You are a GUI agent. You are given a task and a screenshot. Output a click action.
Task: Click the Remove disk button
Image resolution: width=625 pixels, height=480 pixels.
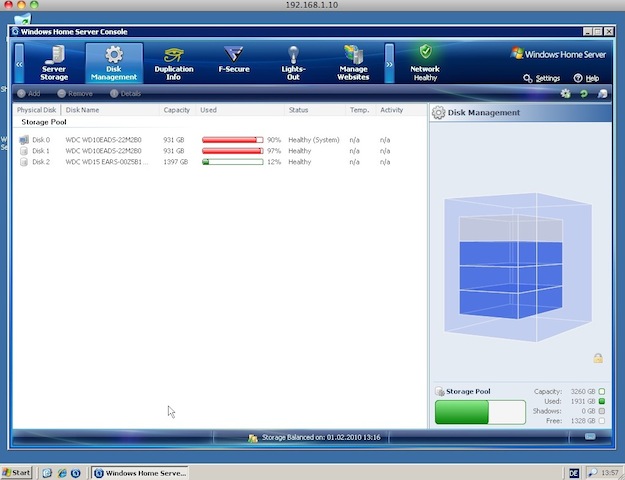pos(75,94)
